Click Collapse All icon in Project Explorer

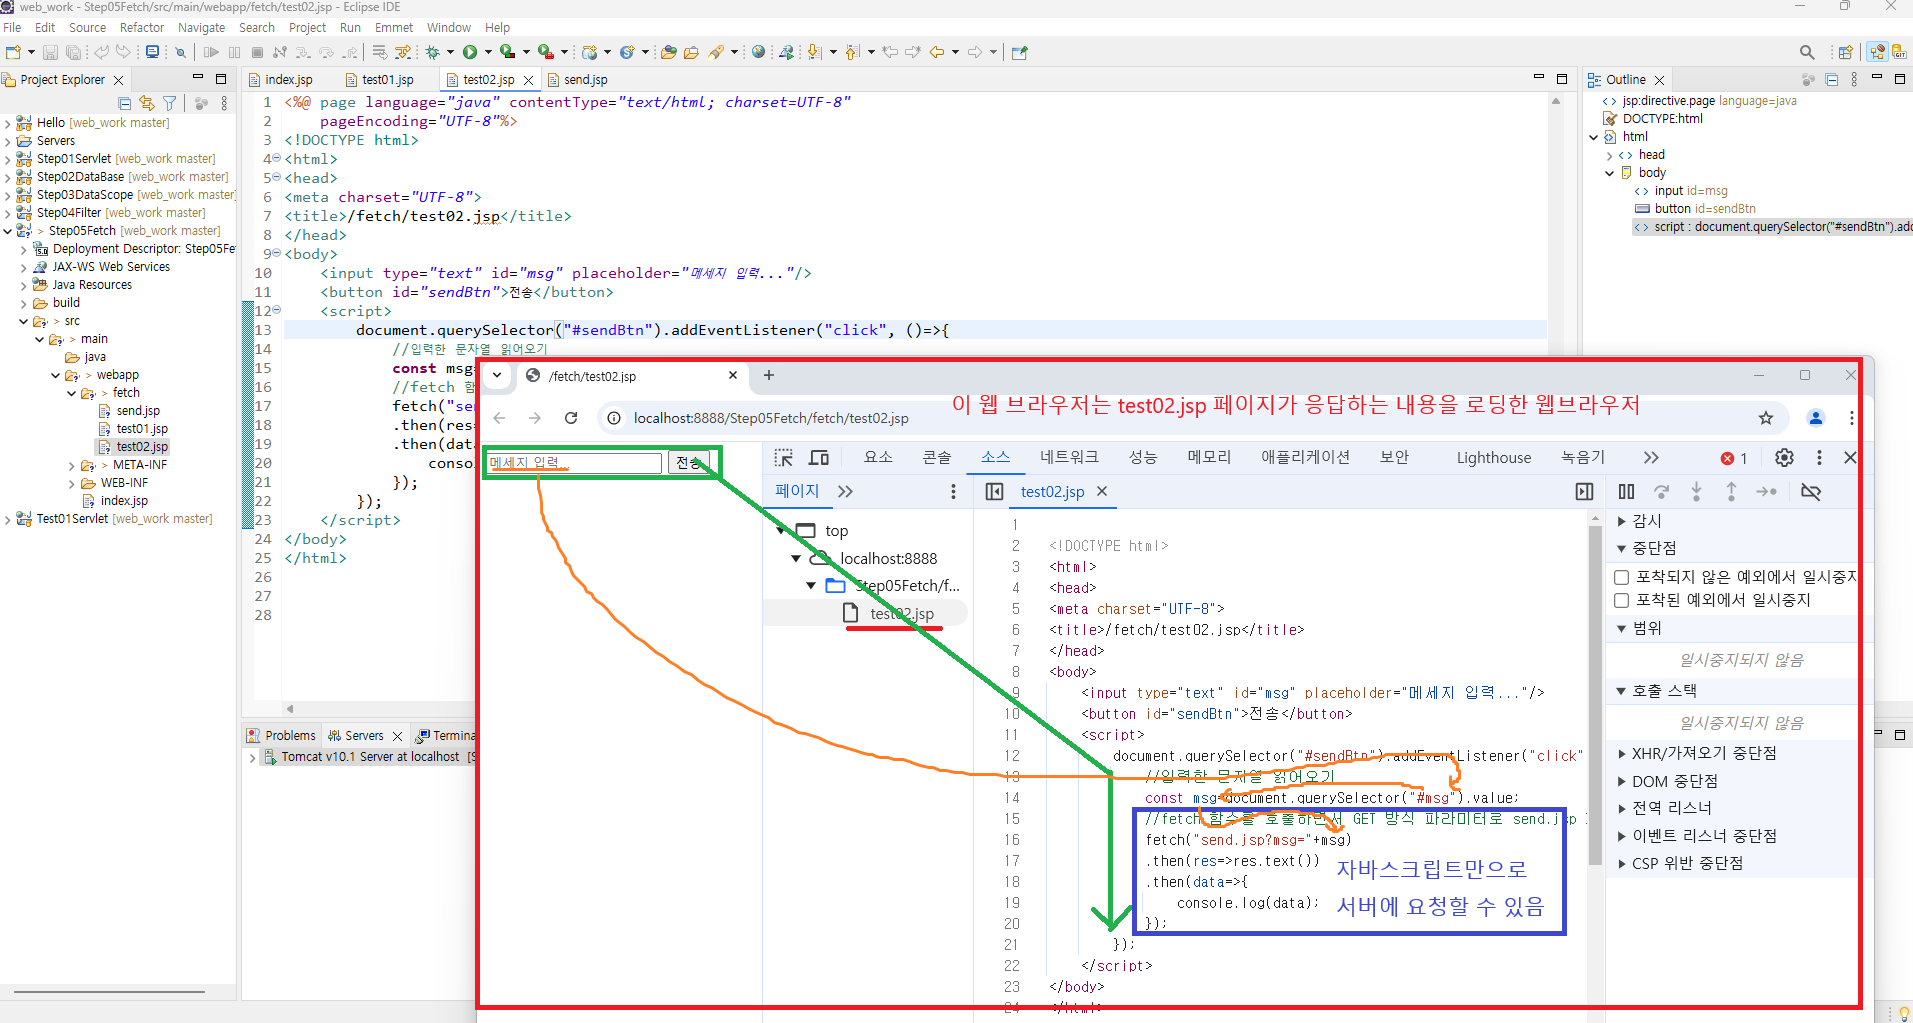(125, 103)
